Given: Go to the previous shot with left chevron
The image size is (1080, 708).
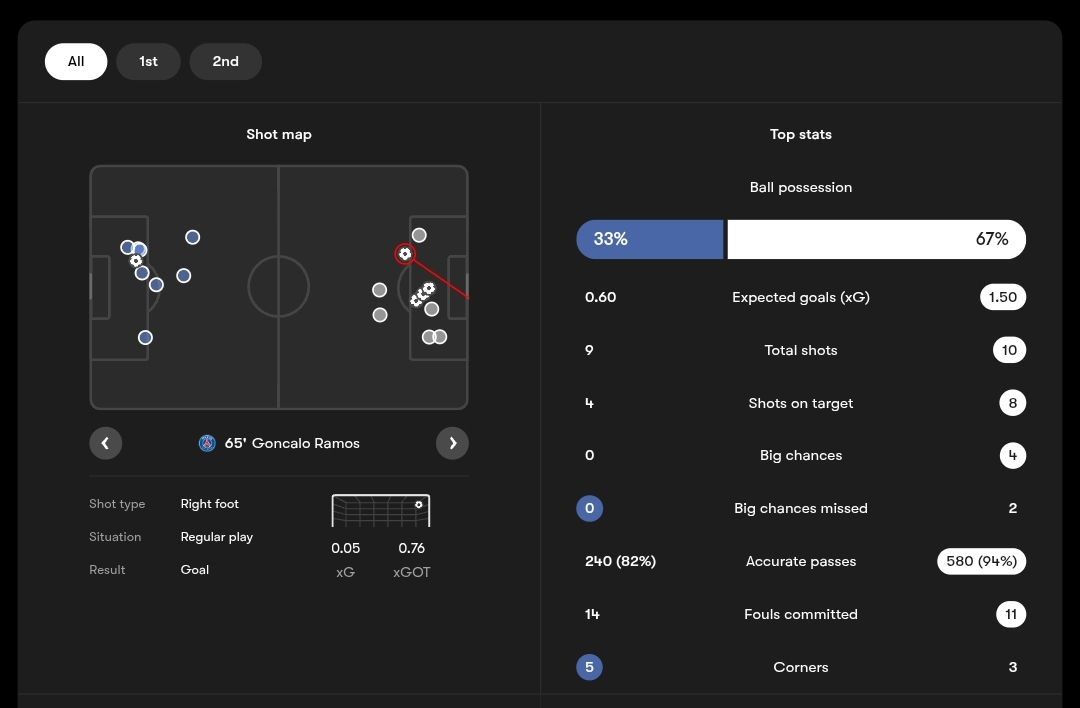Looking at the screenshot, I should click(x=105, y=443).
